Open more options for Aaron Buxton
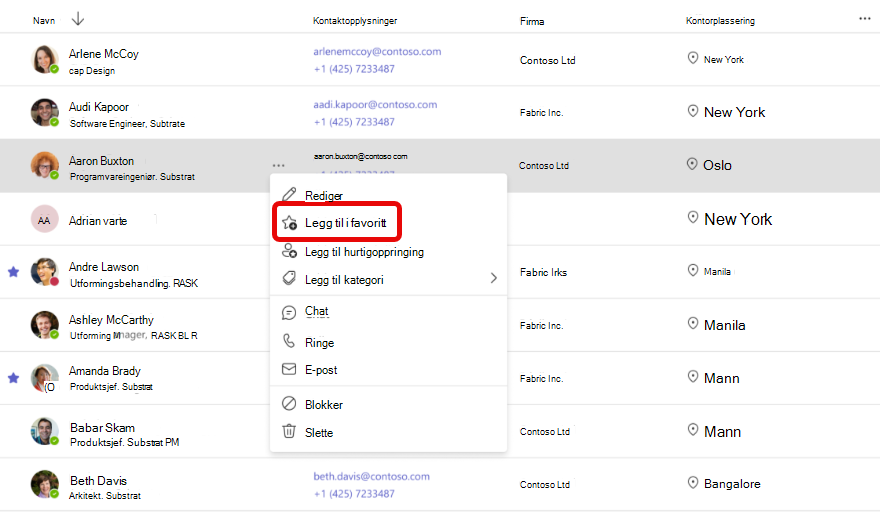This screenshot has width=880, height=512. pos(278,166)
